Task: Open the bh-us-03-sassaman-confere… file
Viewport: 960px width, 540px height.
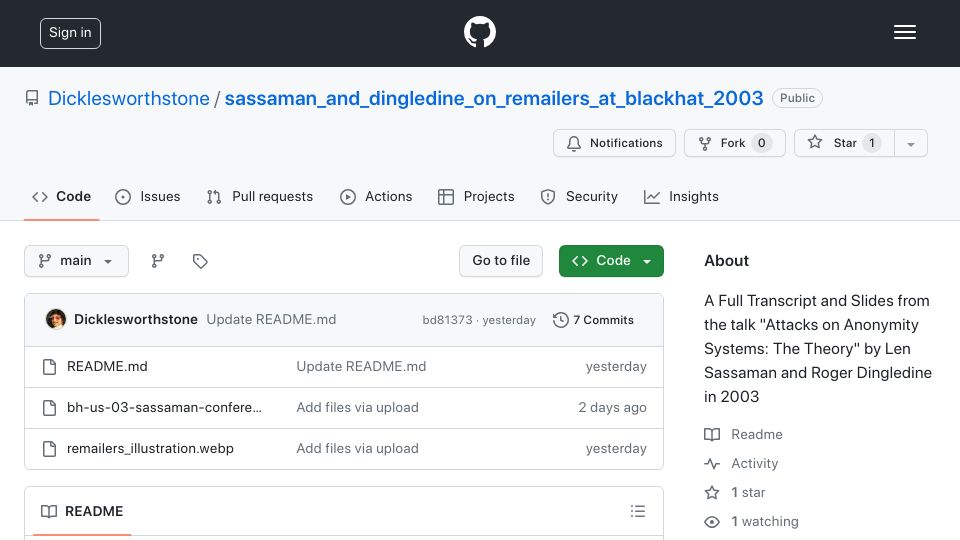Action: 164,408
